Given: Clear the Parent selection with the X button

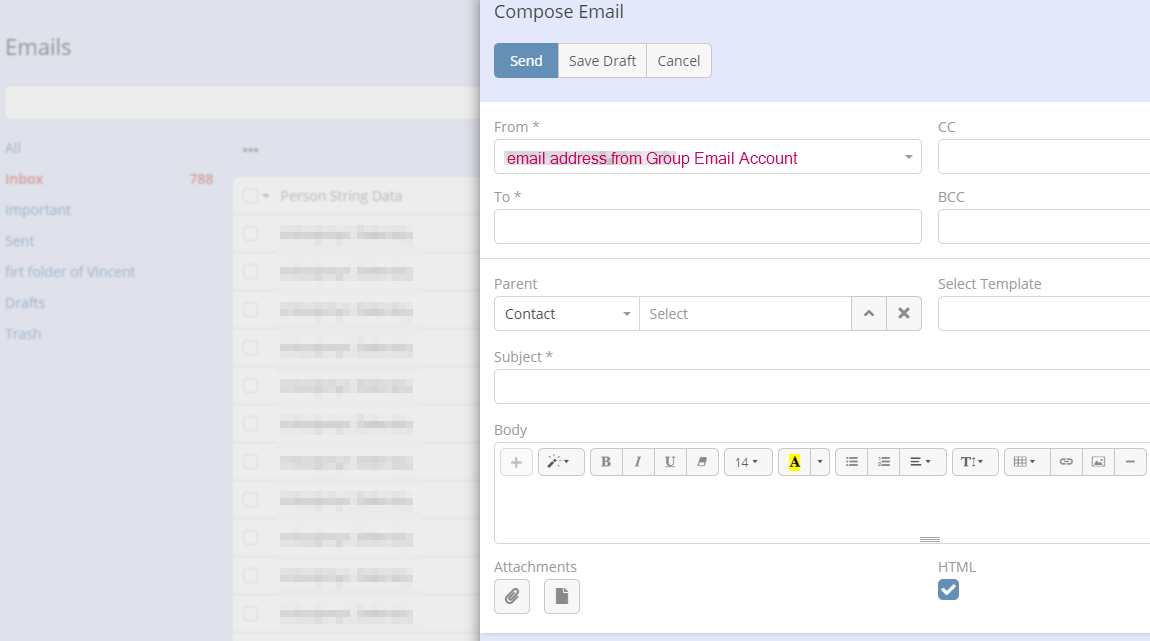Looking at the screenshot, I should coord(903,314).
